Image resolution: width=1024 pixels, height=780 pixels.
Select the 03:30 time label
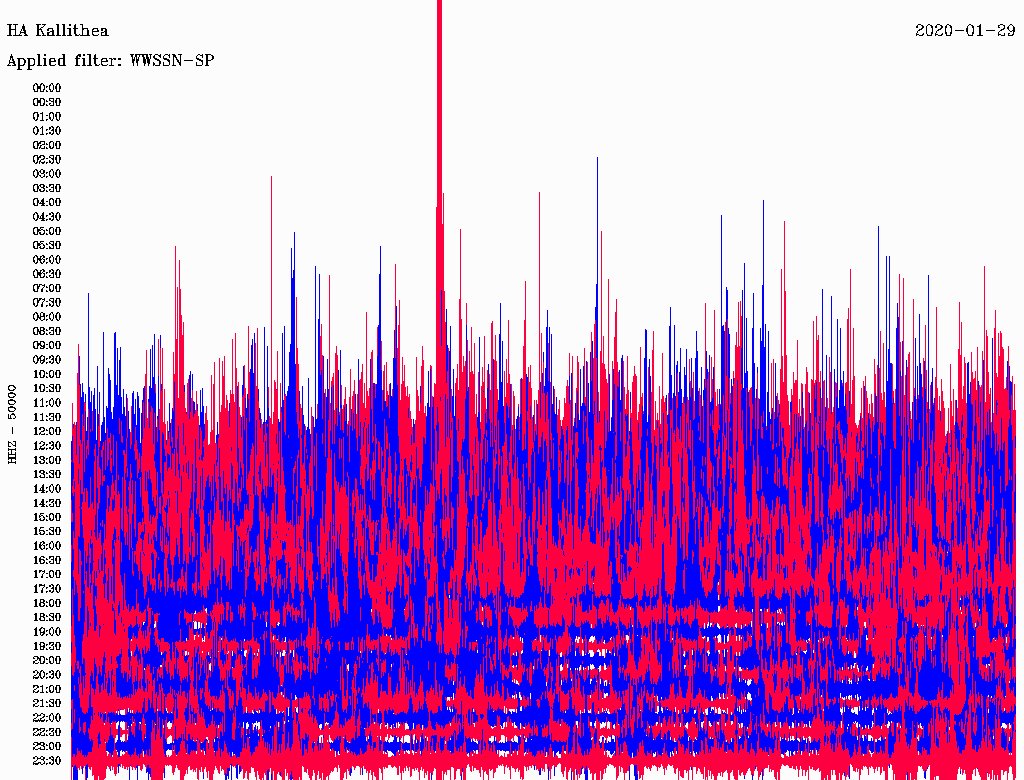click(x=47, y=188)
